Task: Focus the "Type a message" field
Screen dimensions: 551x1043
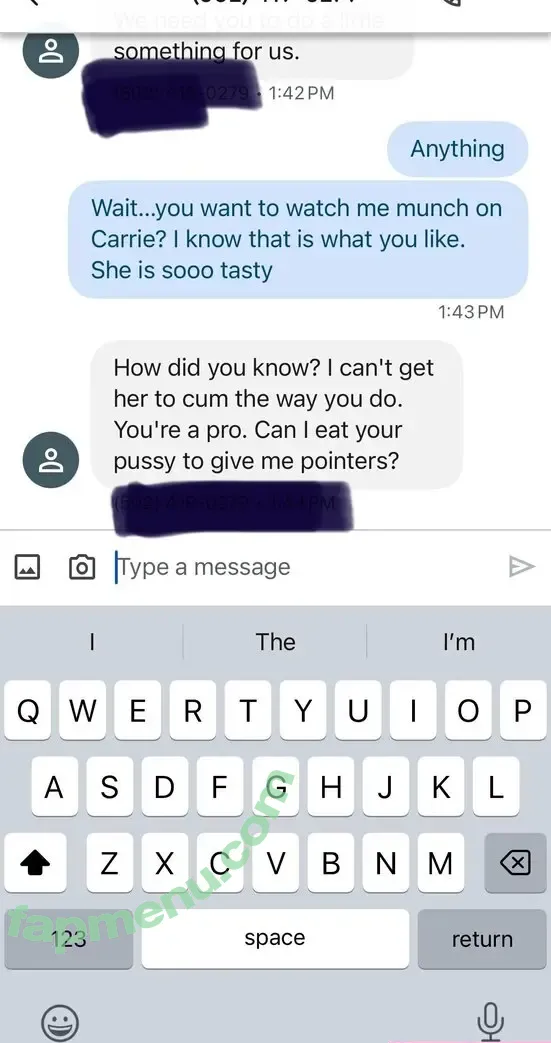Action: [306, 567]
